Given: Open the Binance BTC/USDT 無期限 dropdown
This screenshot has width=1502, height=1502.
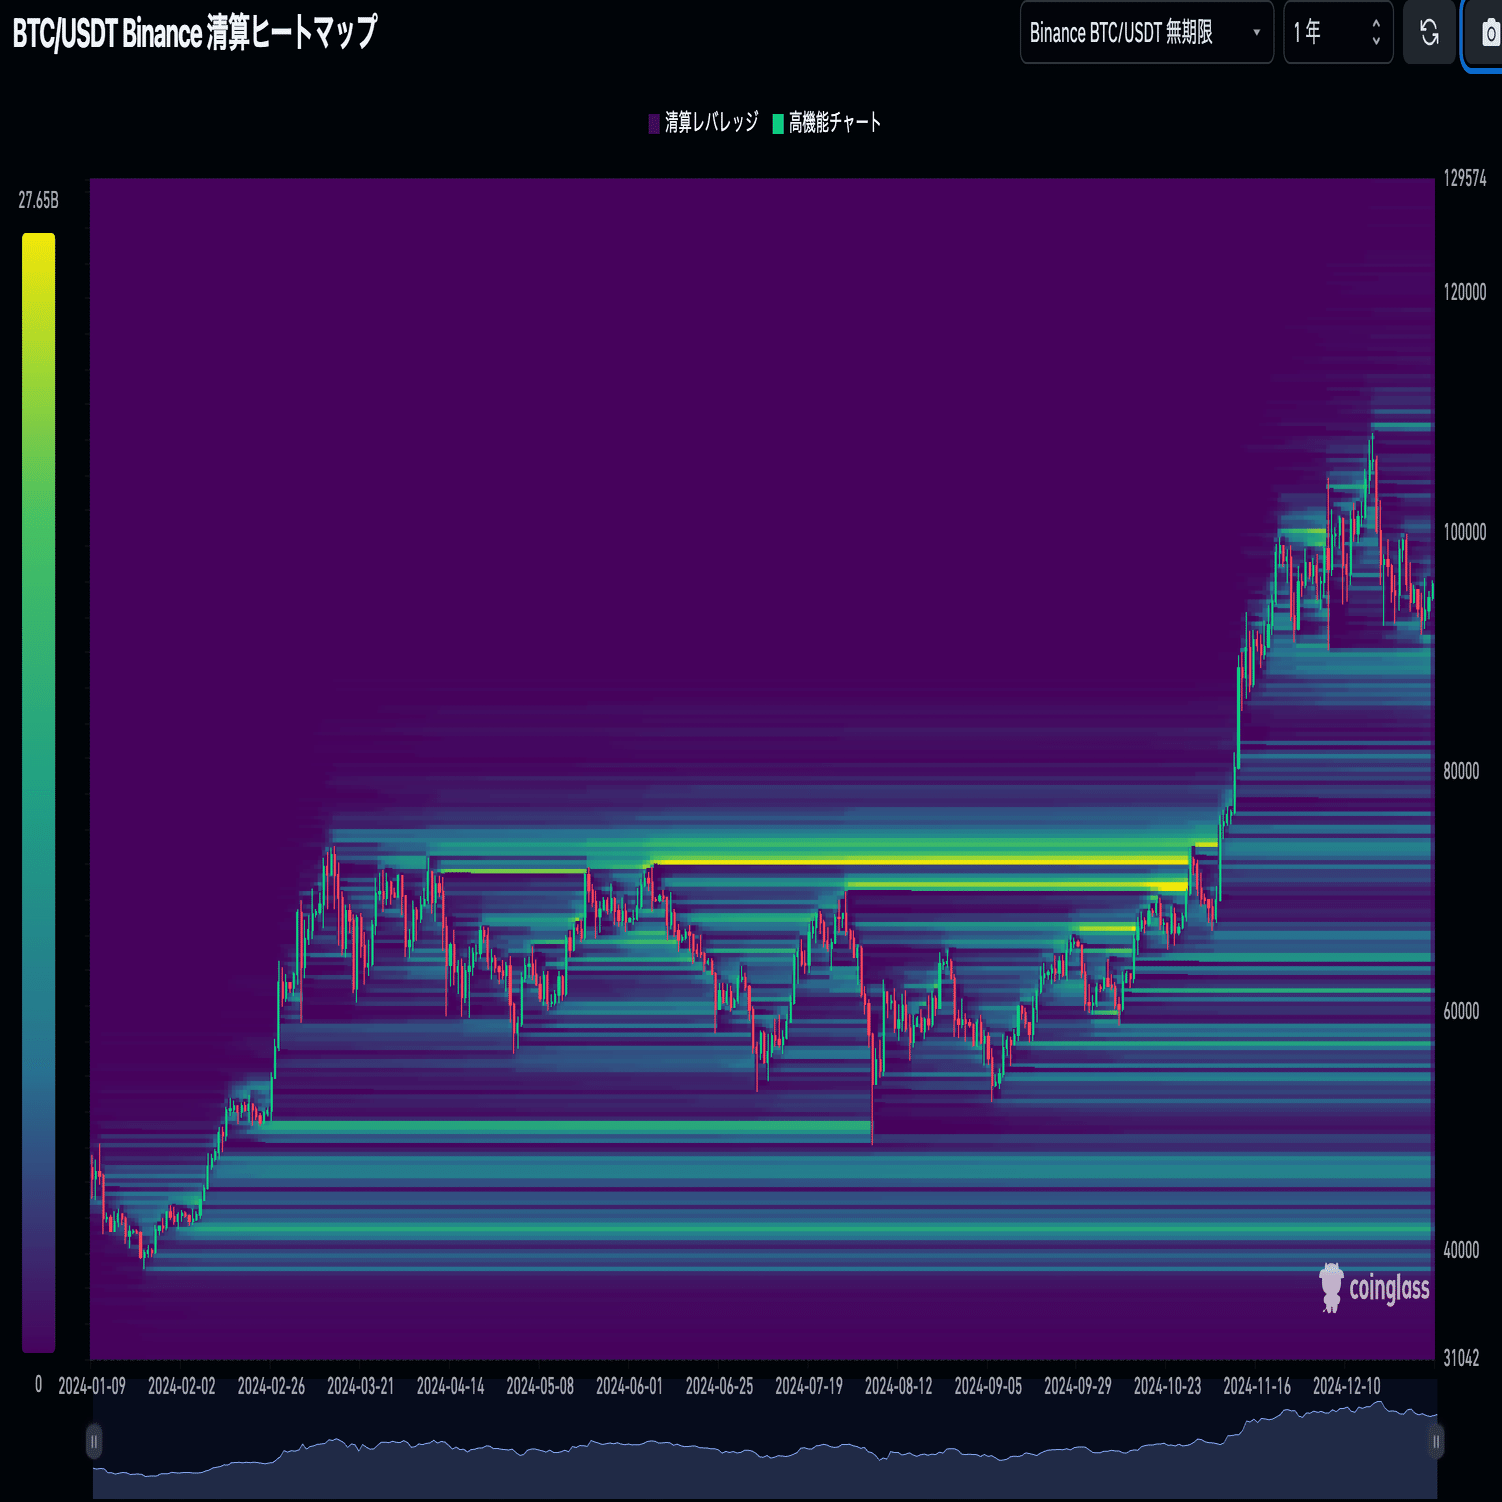Looking at the screenshot, I should point(1146,33).
